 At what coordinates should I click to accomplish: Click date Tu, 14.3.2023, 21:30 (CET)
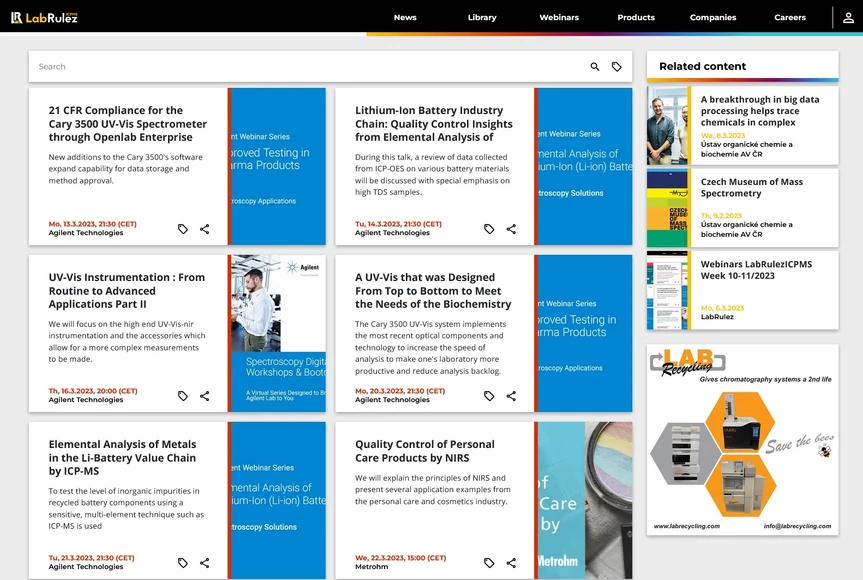point(398,224)
